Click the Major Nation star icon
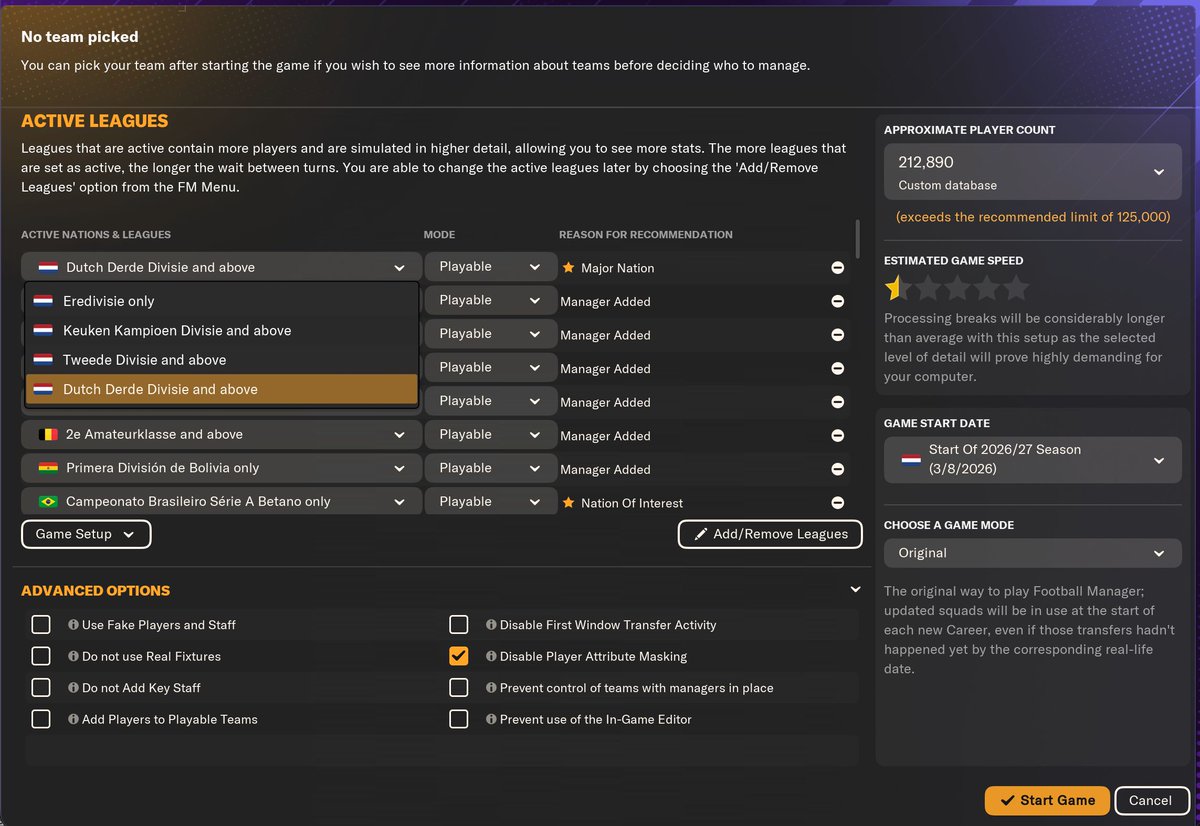Screen dimensions: 1200x826 coord(568,268)
